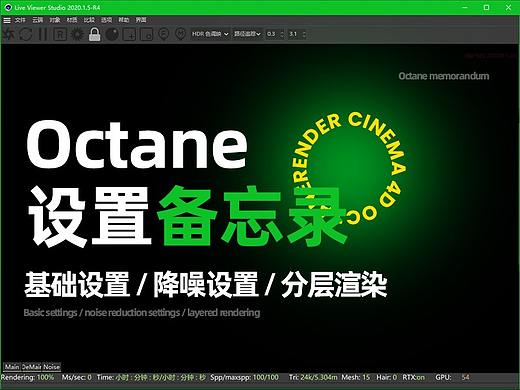Switch to the Noise tab
The height and width of the screenshot is (390, 520).
tap(52, 367)
